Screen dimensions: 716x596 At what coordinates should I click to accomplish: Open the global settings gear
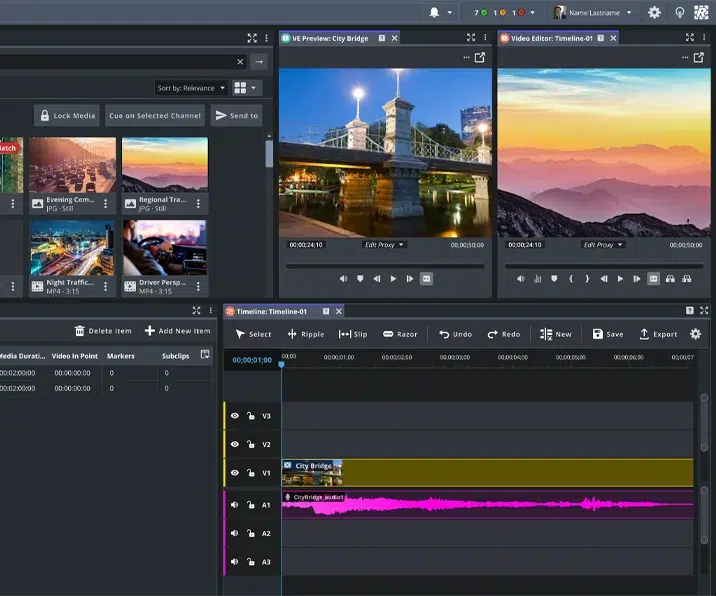[654, 12]
